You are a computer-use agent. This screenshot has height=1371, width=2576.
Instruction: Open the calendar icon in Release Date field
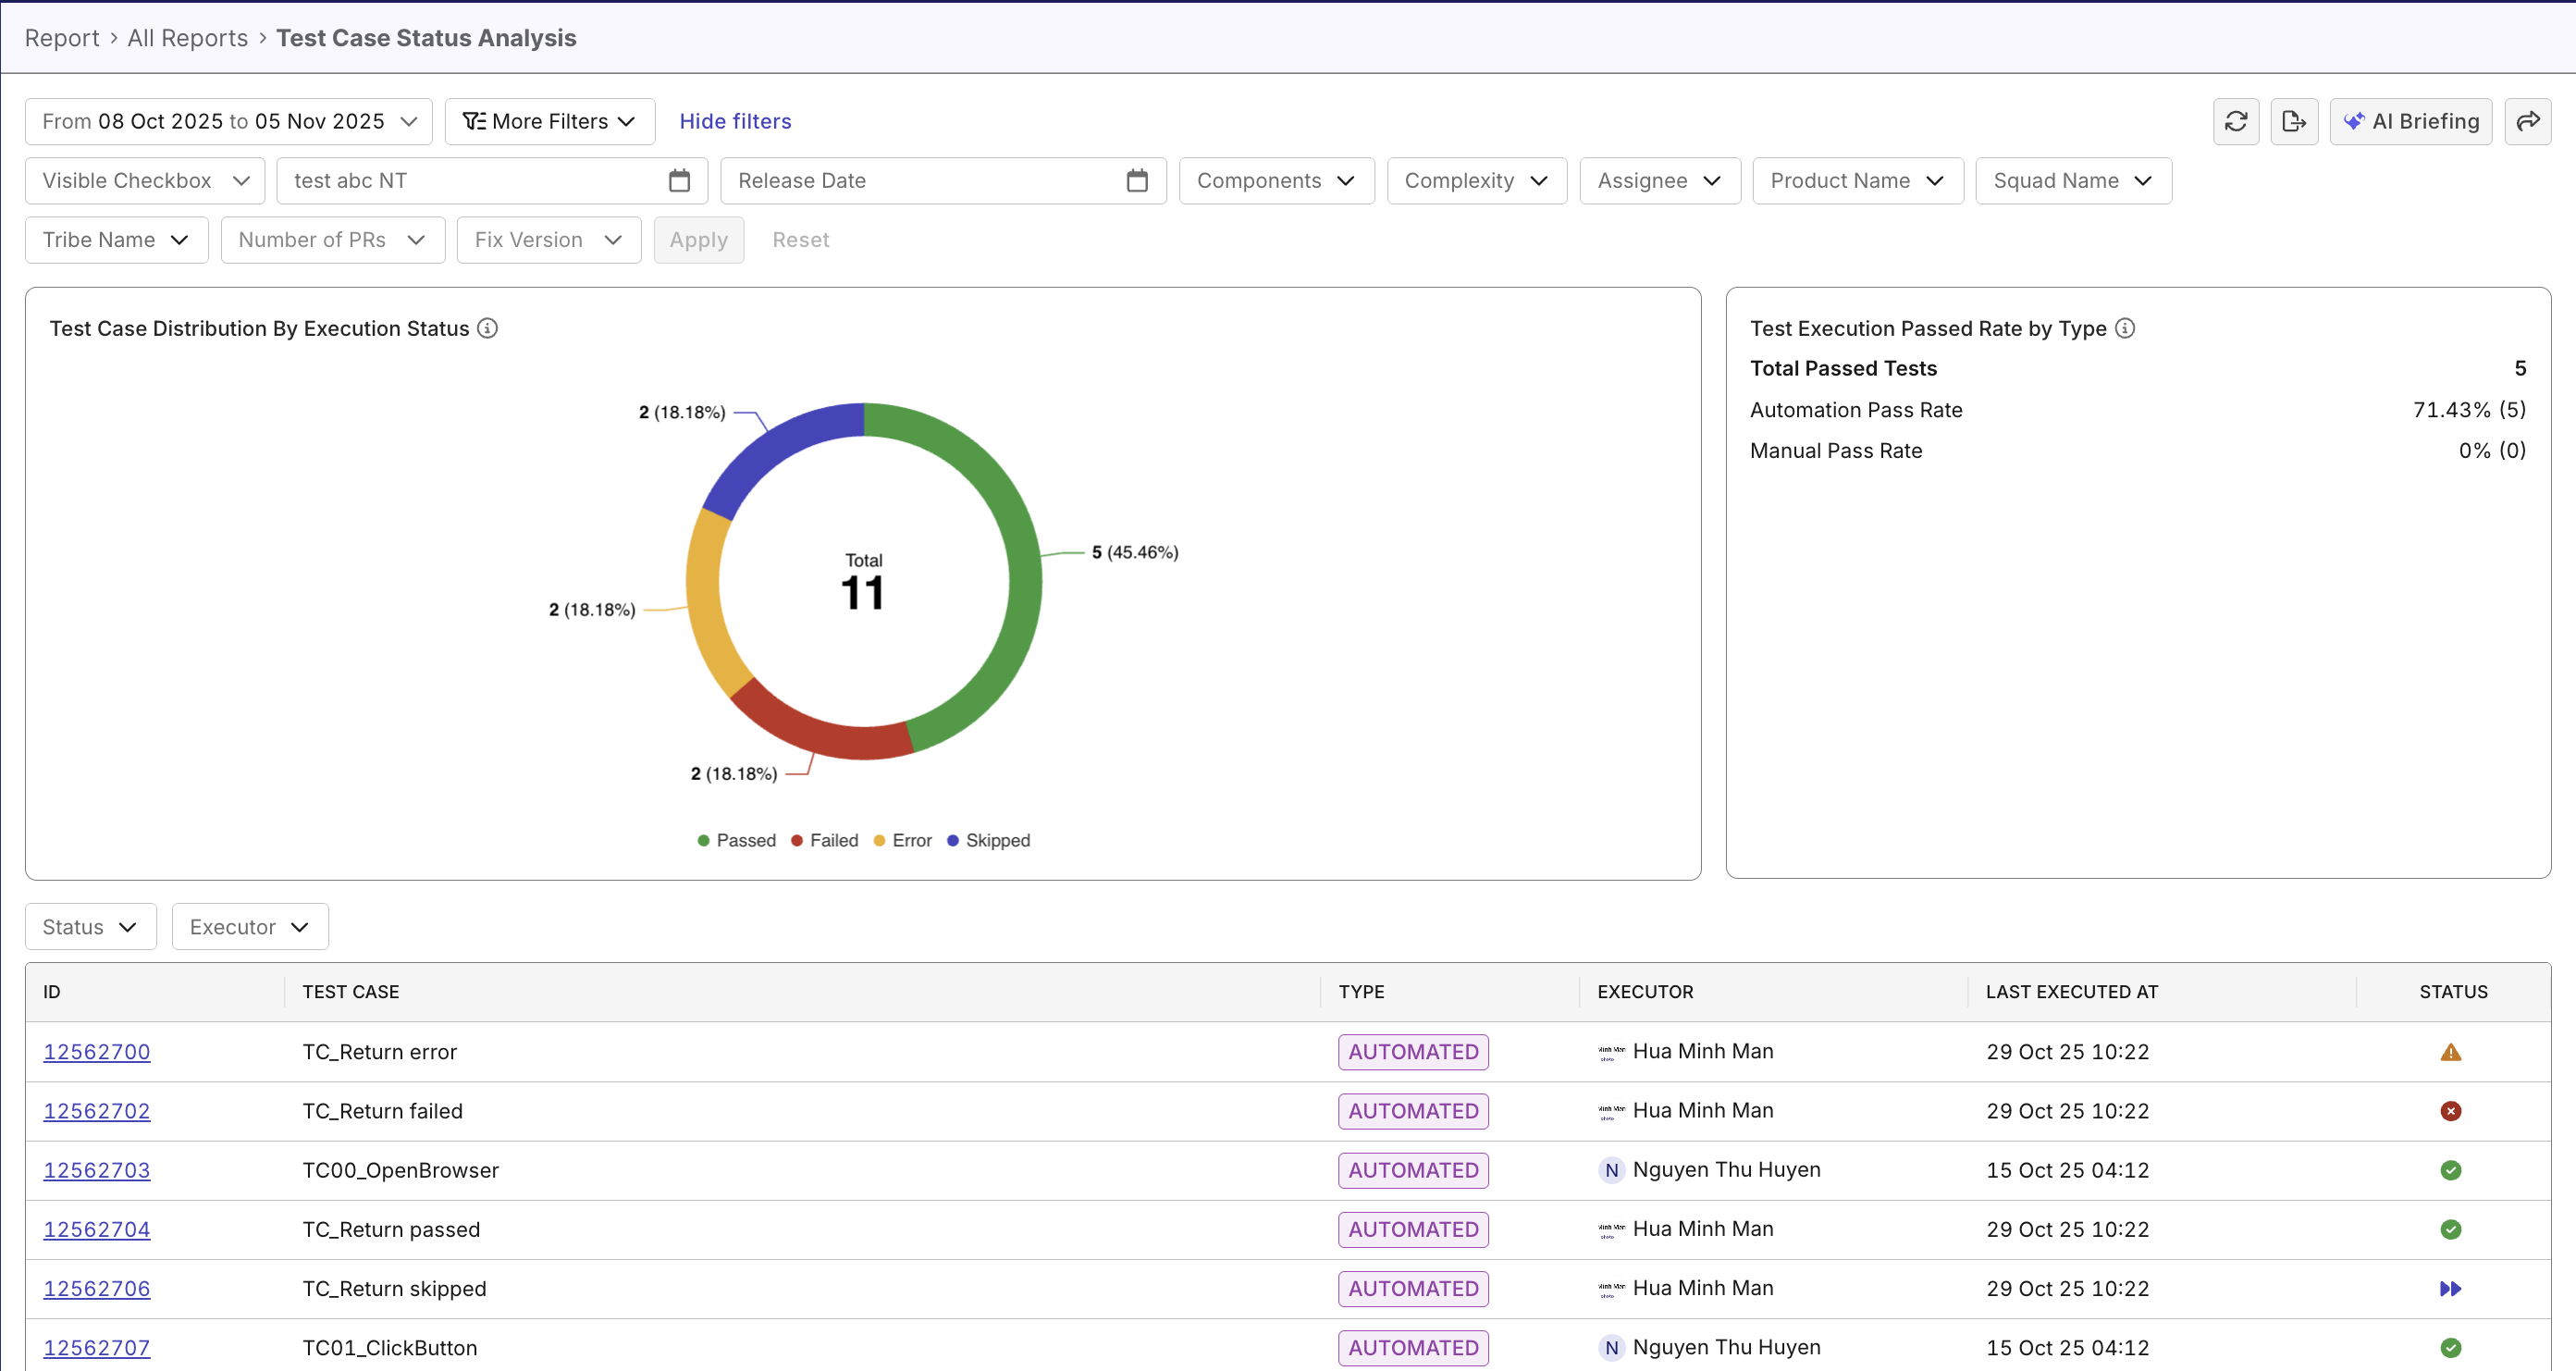tap(1137, 180)
